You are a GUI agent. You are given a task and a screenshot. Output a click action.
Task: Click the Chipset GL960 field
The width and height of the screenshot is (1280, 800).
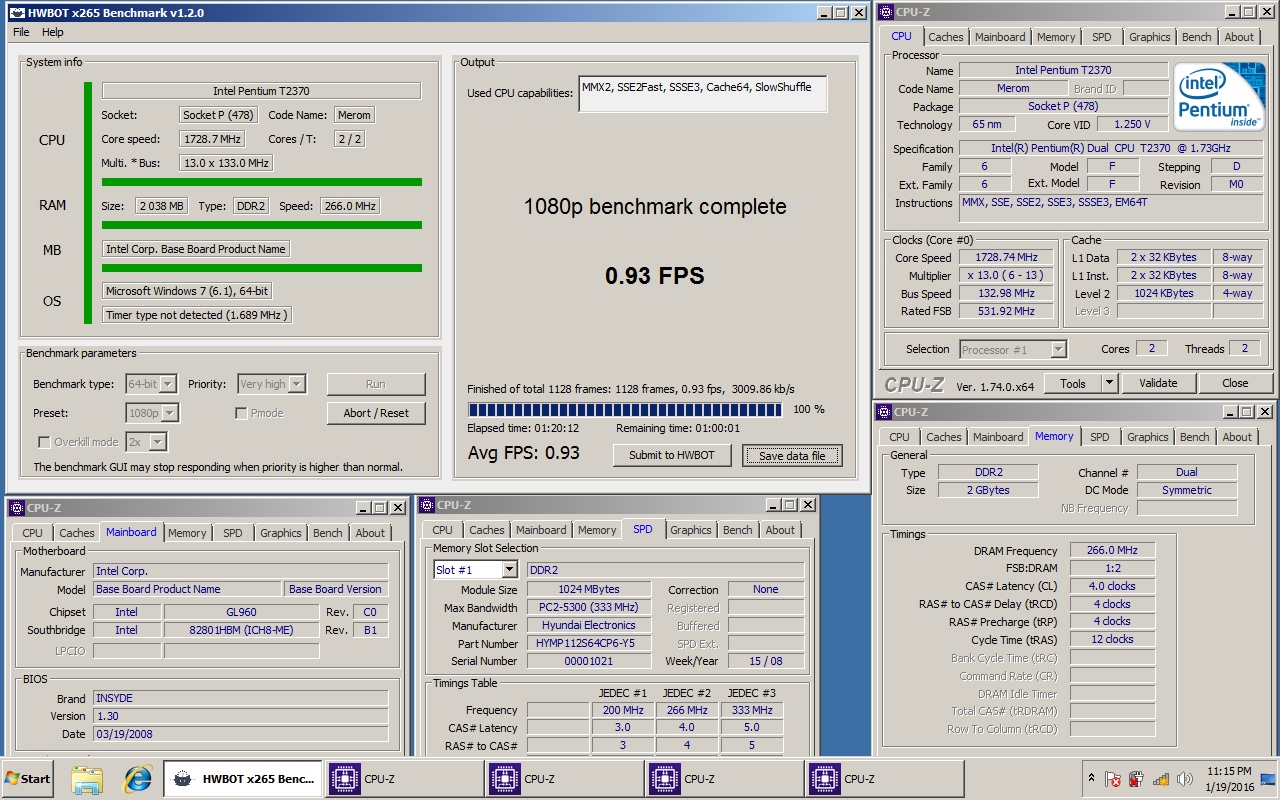241,612
